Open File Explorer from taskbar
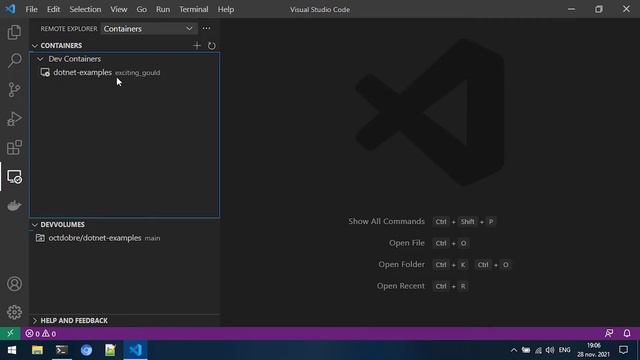Image resolution: width=640 pixels, height=360 pixels. [37, 350]
